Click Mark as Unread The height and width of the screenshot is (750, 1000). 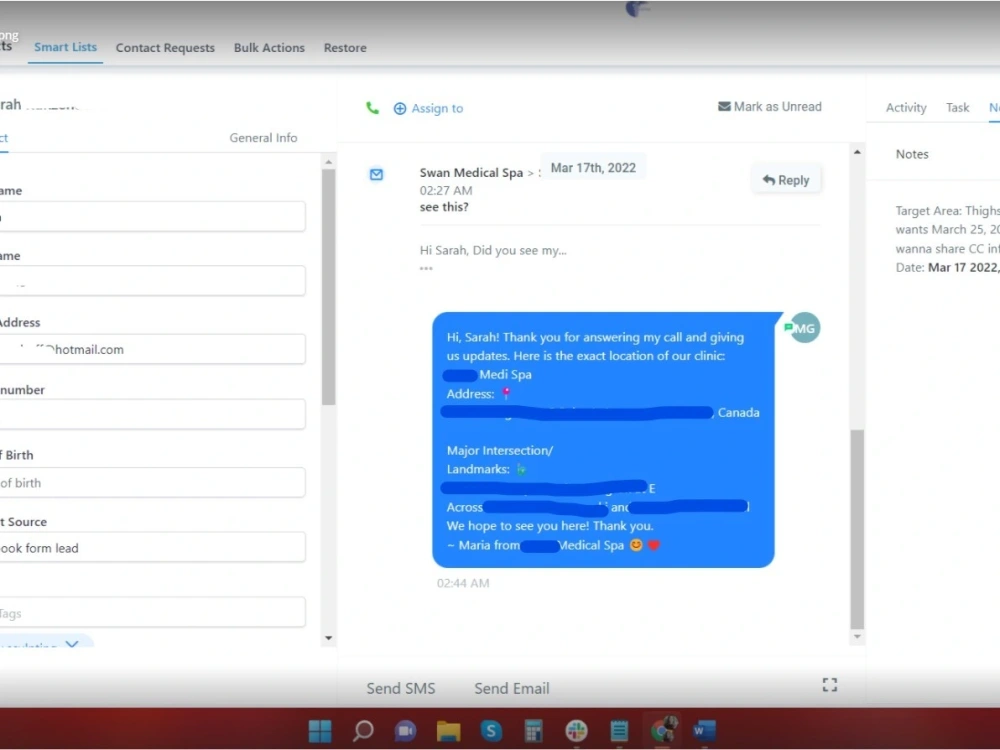(777, 107)
